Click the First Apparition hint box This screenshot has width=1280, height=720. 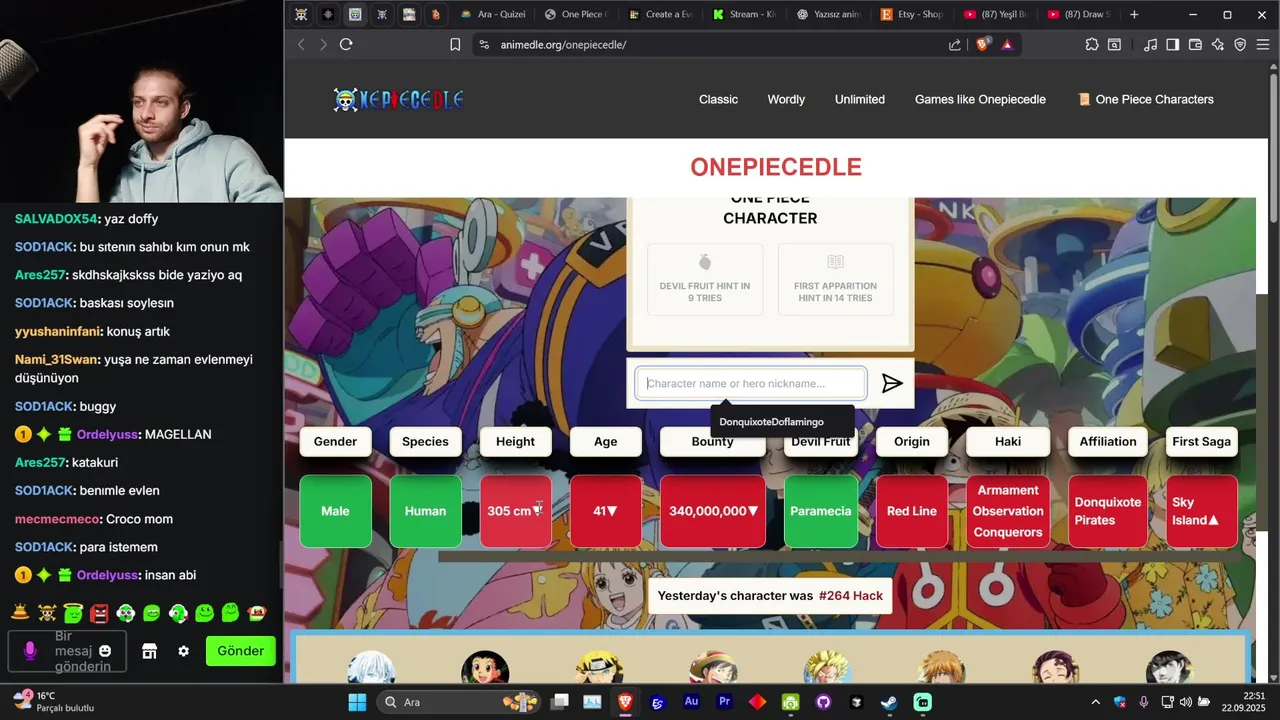point(835,279)
